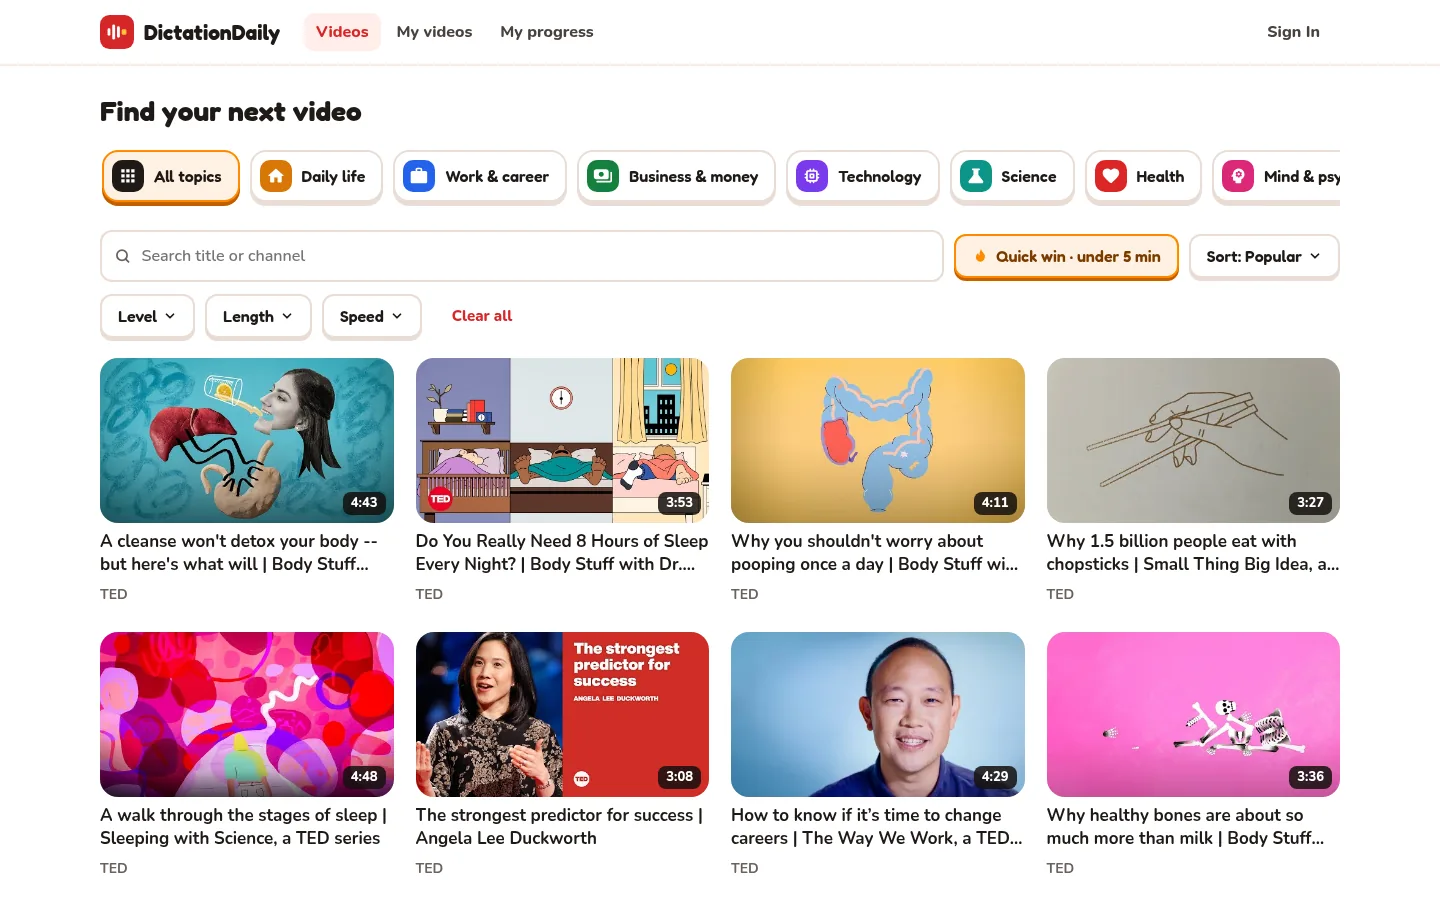This screenshot has width=1440, height=900.
Task: Click title 'Why you shouldn't worry about pooping'
Action: coord(875,552)
